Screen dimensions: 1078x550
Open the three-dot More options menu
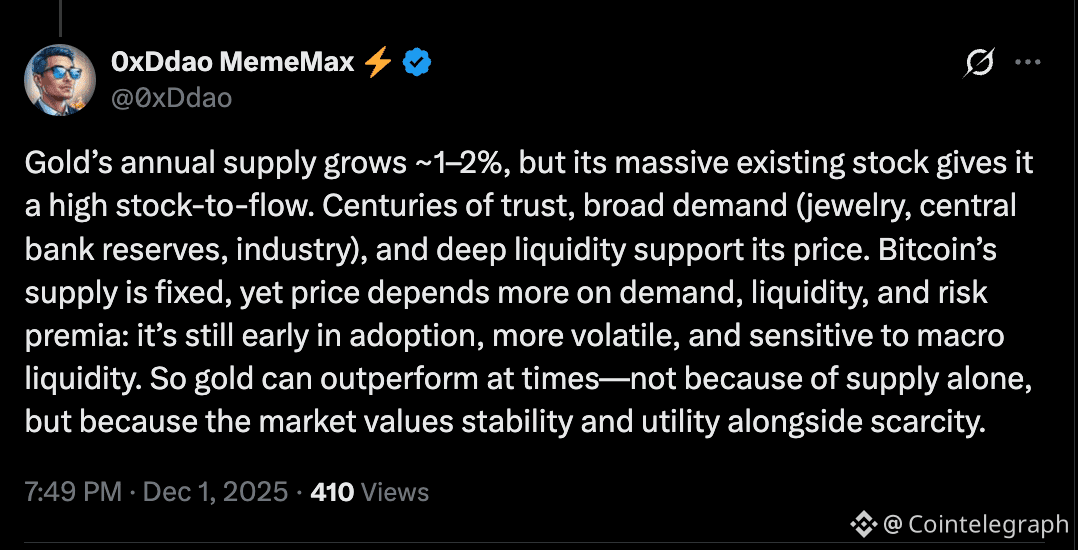point(1028,63)
